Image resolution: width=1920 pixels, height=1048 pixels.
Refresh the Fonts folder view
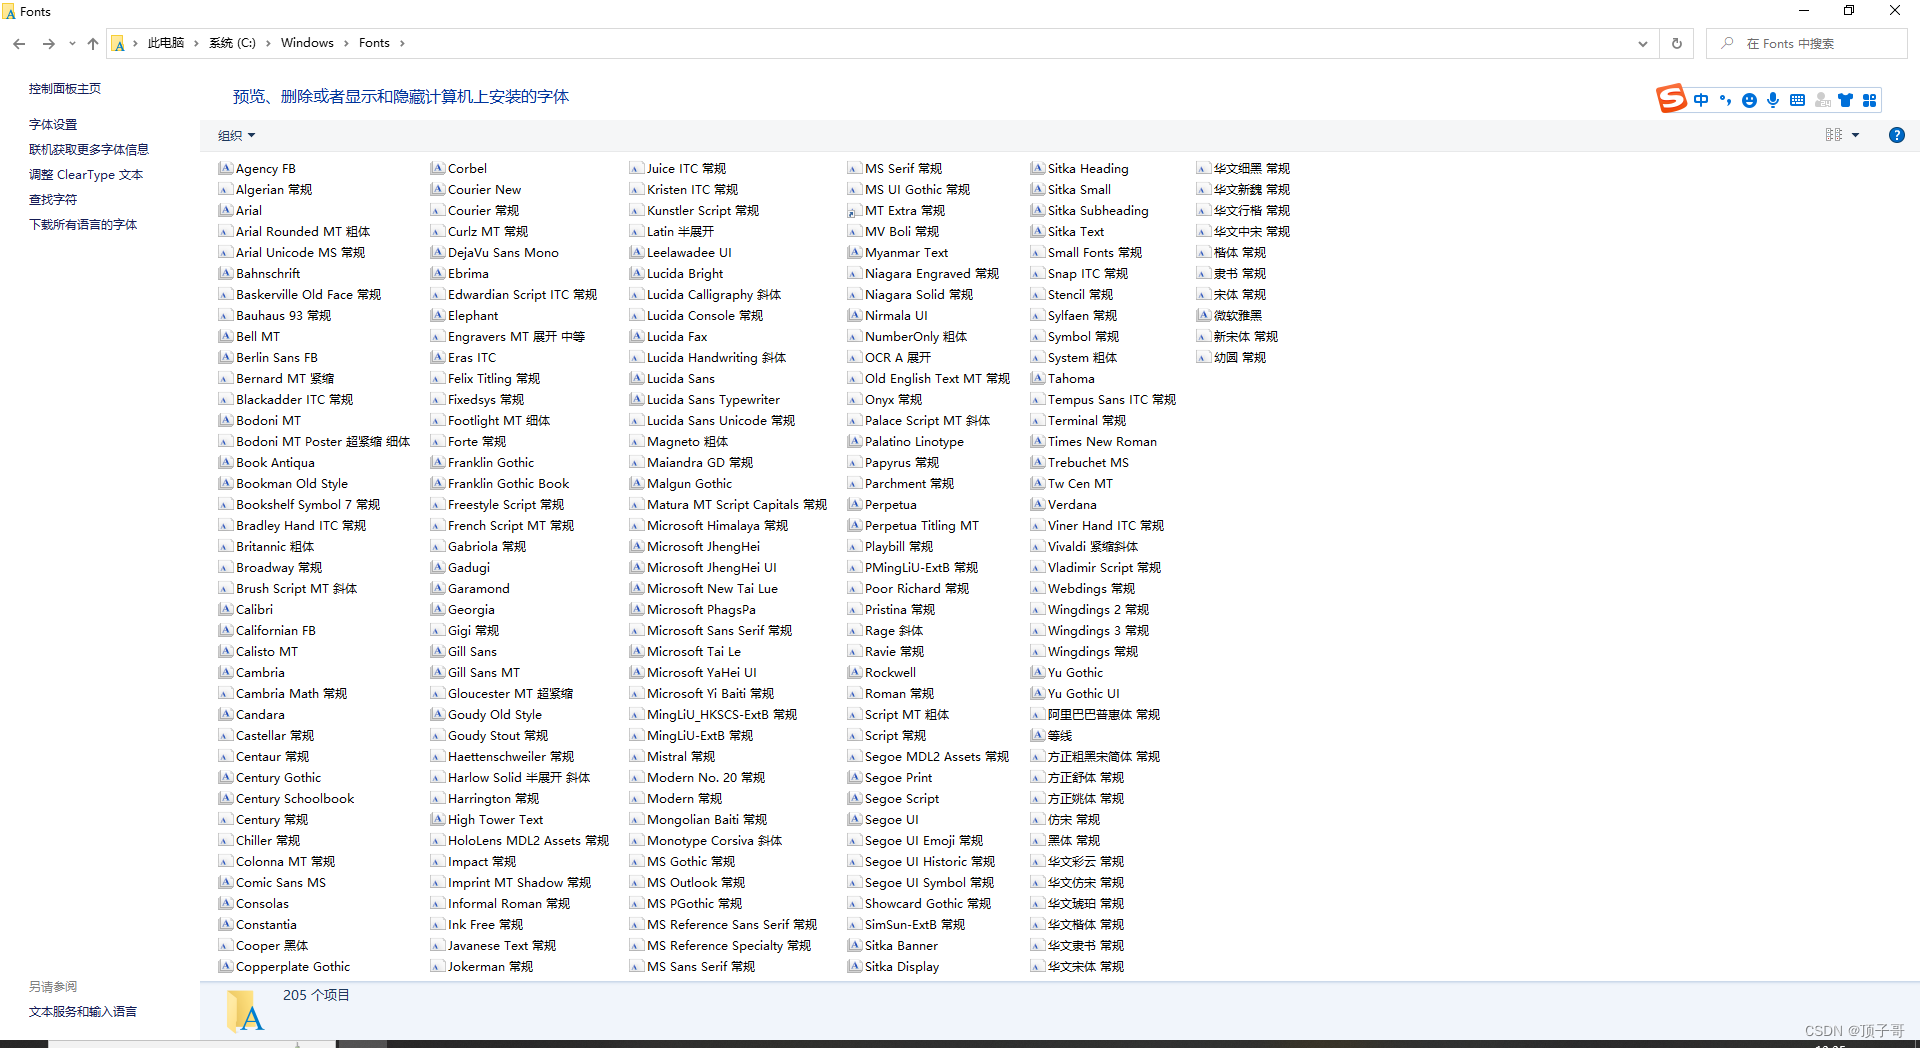[1676, 43]
